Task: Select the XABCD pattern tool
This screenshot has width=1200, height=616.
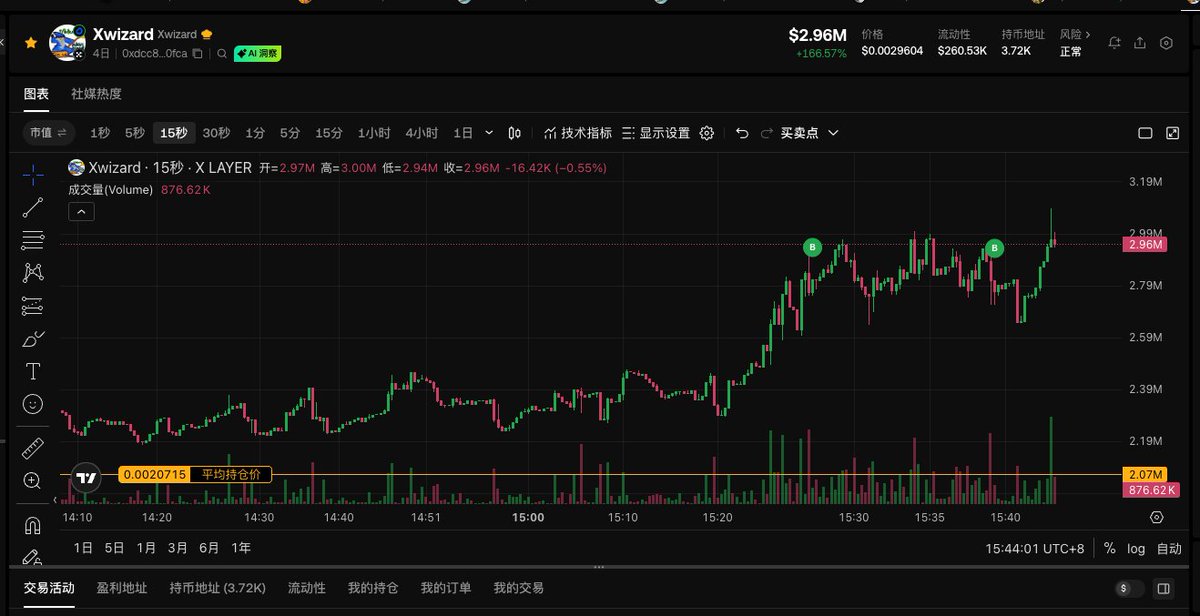Action: pos(33,273)
